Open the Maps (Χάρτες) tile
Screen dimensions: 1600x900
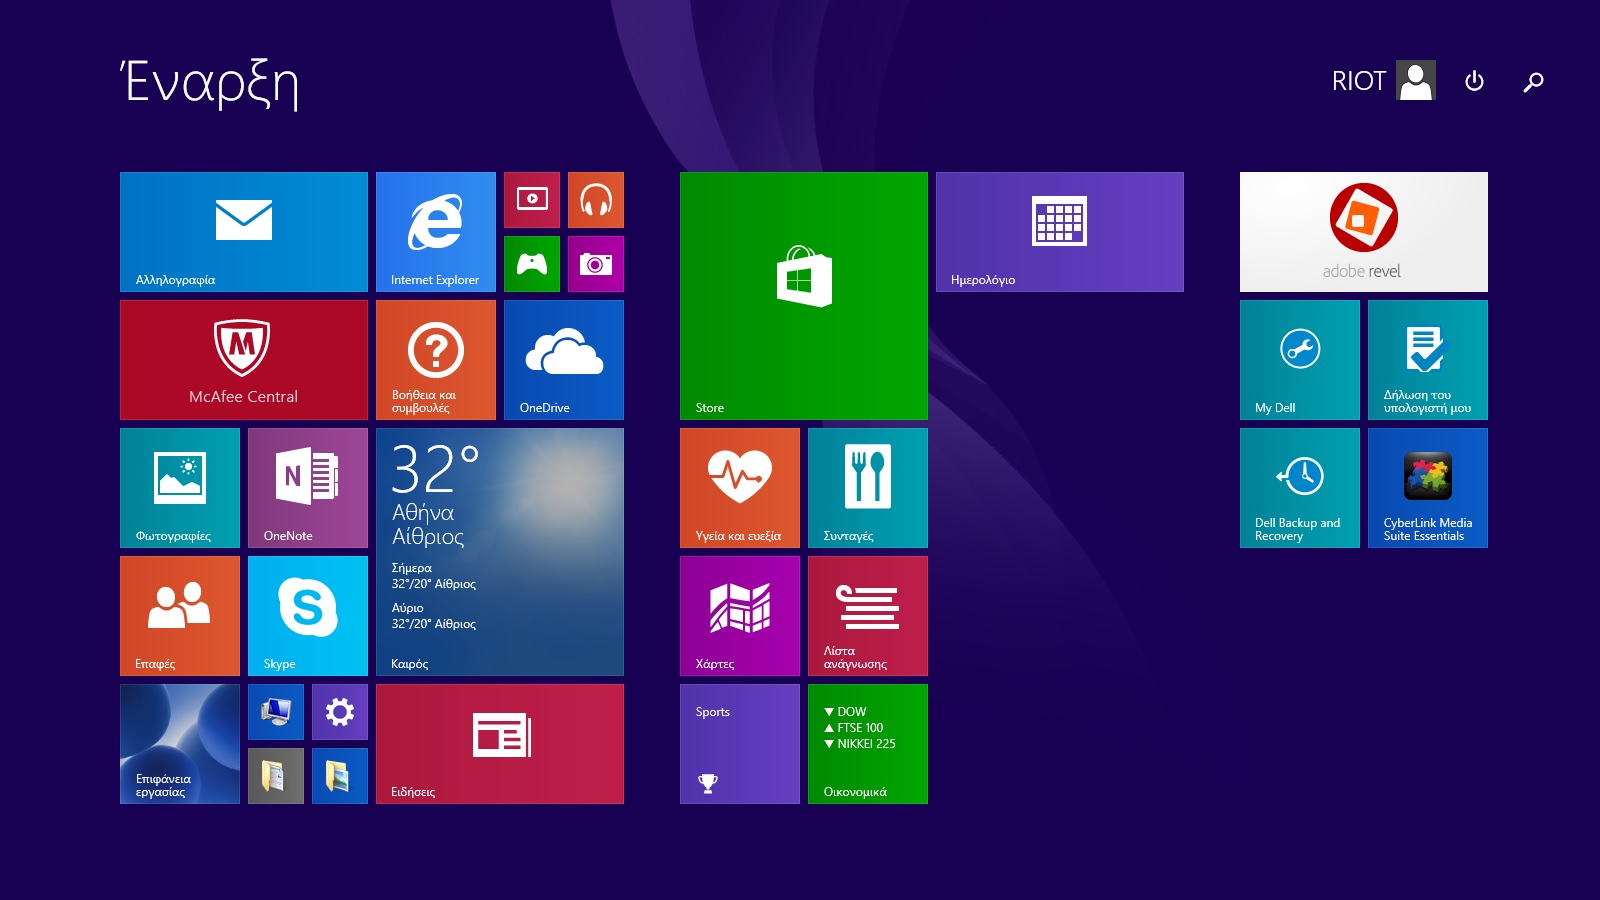coord(740,616)
